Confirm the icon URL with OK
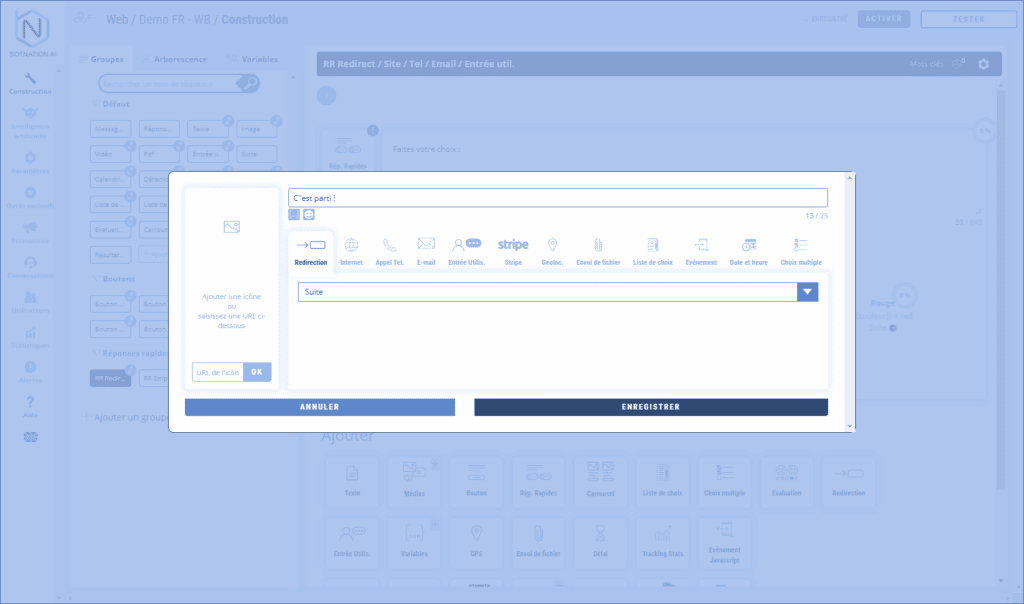This screenshot has height=604, width=1024. (x=257, y=372)
